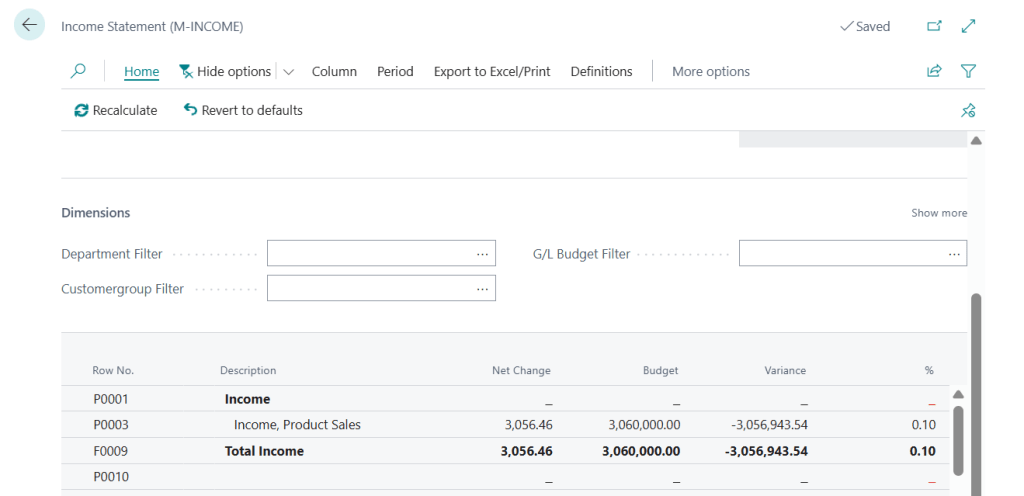Click the % column header
Screen dimensions: 1024x496
coord(929,370)
